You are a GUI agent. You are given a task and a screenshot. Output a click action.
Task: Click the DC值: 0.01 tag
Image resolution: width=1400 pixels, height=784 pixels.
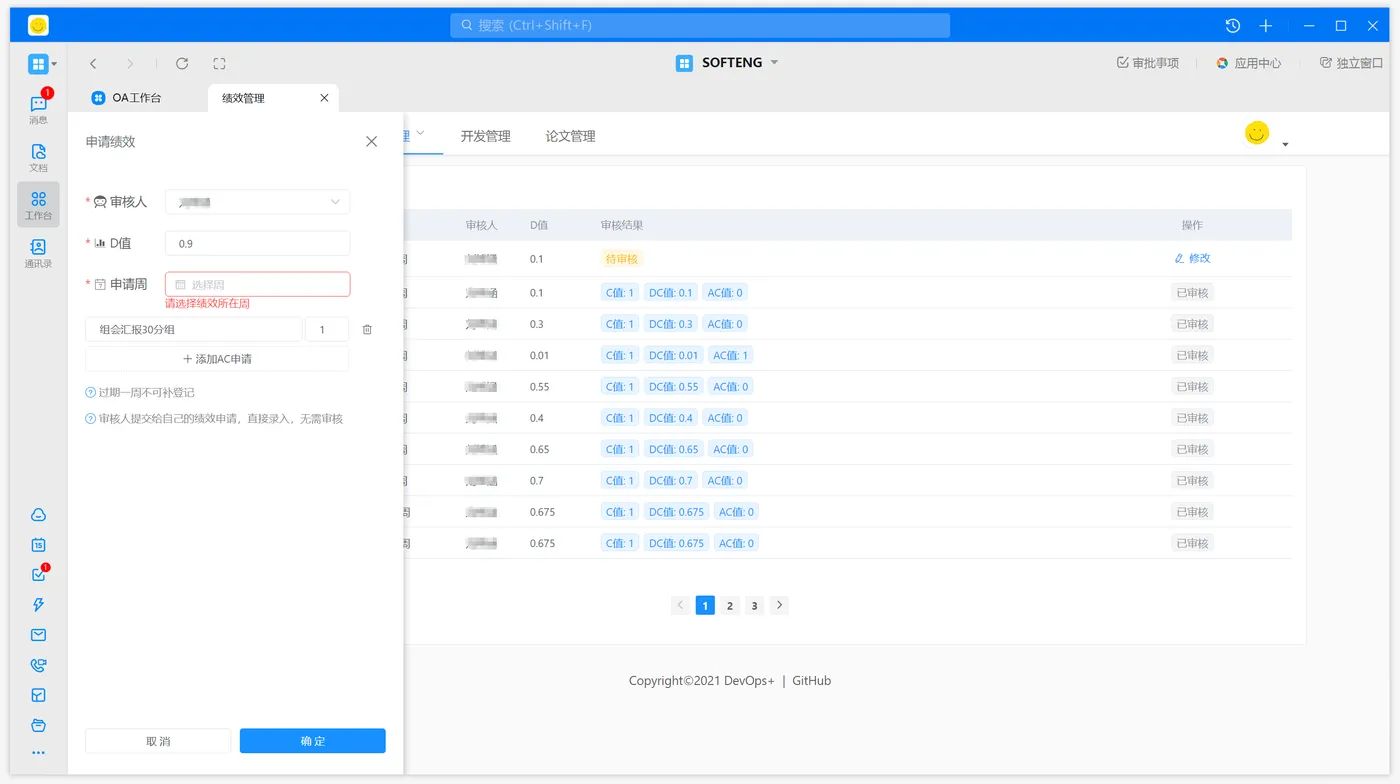coord(673,355)
